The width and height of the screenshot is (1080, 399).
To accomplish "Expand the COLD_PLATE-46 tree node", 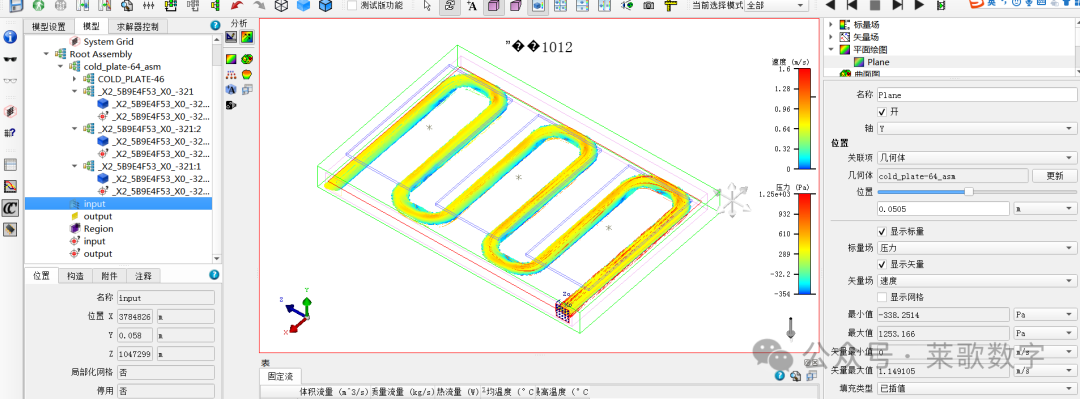I will (75, 79).
